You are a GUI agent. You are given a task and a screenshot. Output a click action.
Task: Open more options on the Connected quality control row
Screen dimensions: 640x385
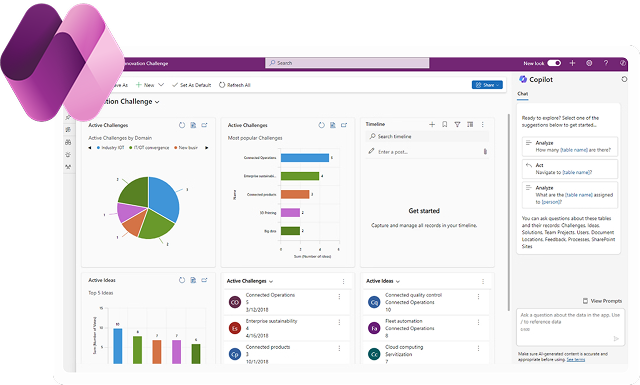478,296
